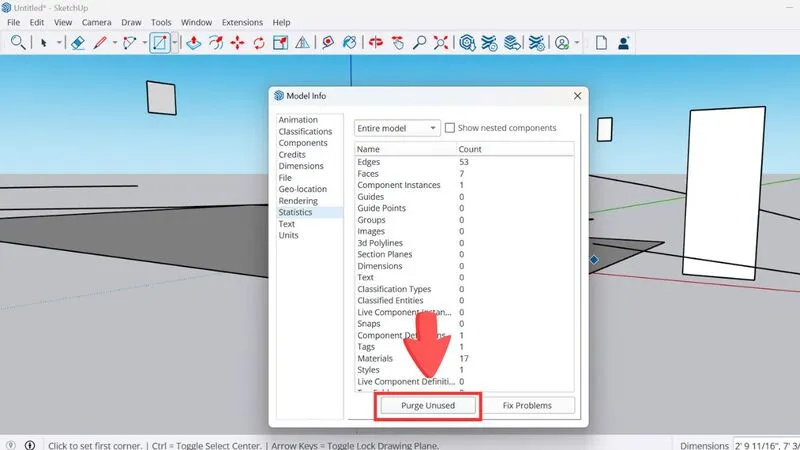
Task: Close the Model Info dialog
Action: (x=577, y=96)
